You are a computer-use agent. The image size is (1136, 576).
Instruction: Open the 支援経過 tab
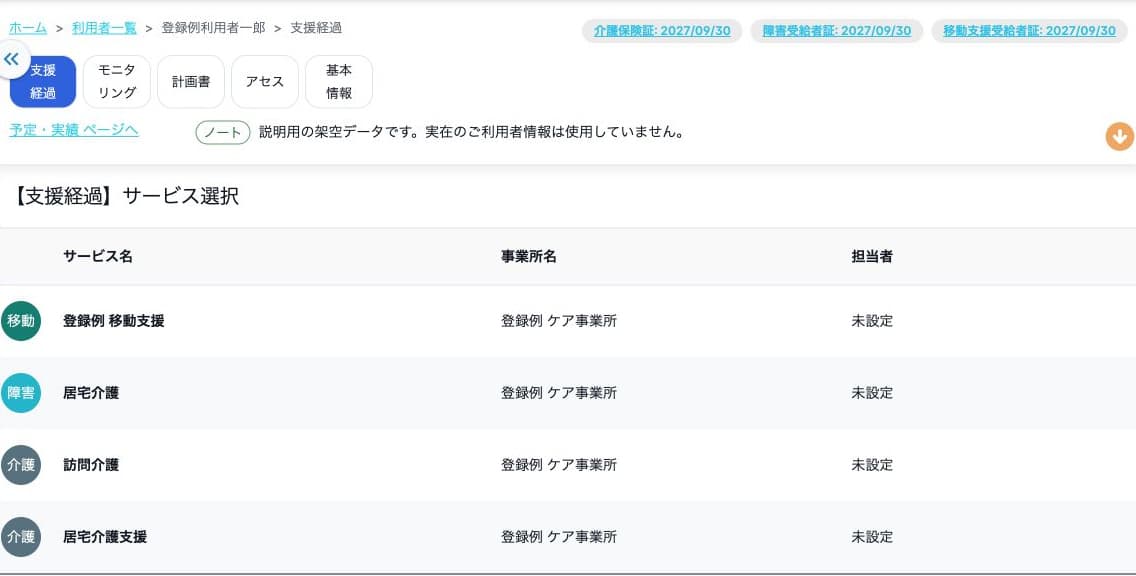[x=43, y=82]
